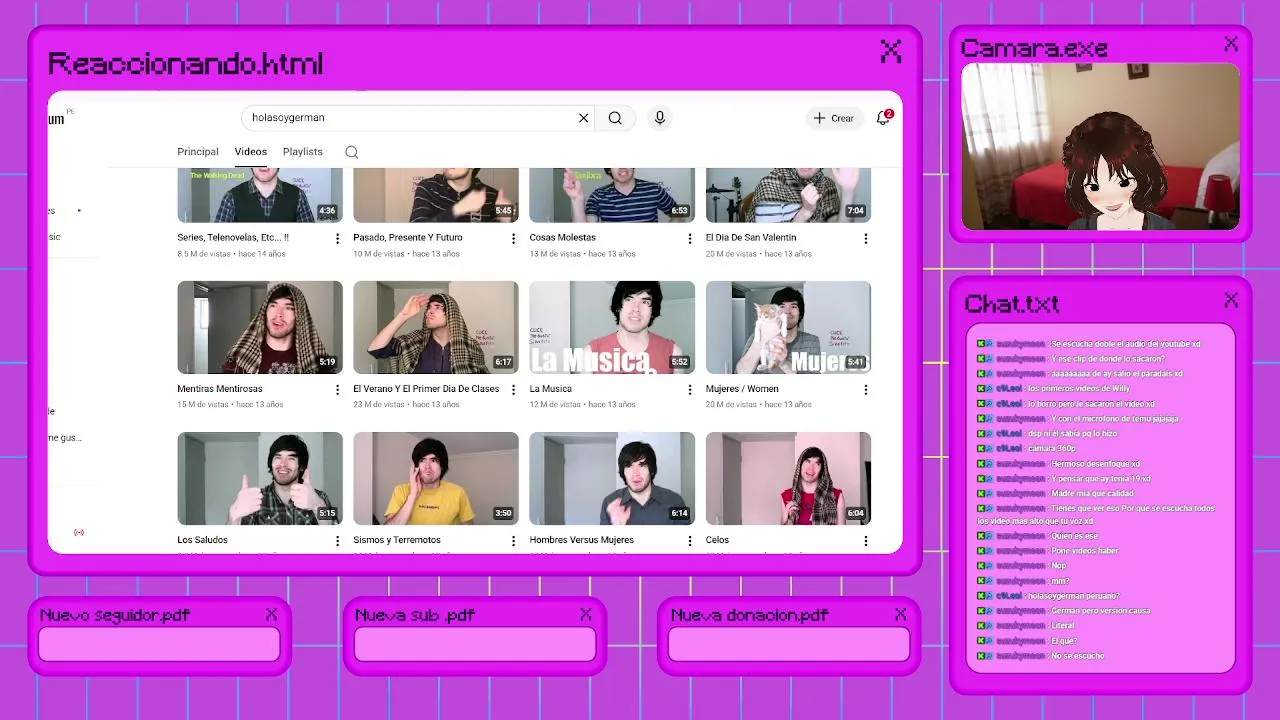Start voice search with microphone icon
Screen dimensions: 1280x720
point(660,118)
